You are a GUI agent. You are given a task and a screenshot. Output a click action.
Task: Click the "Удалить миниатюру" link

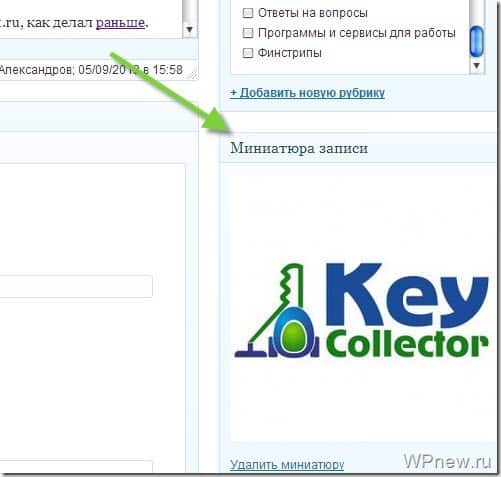tap(287, 464)
